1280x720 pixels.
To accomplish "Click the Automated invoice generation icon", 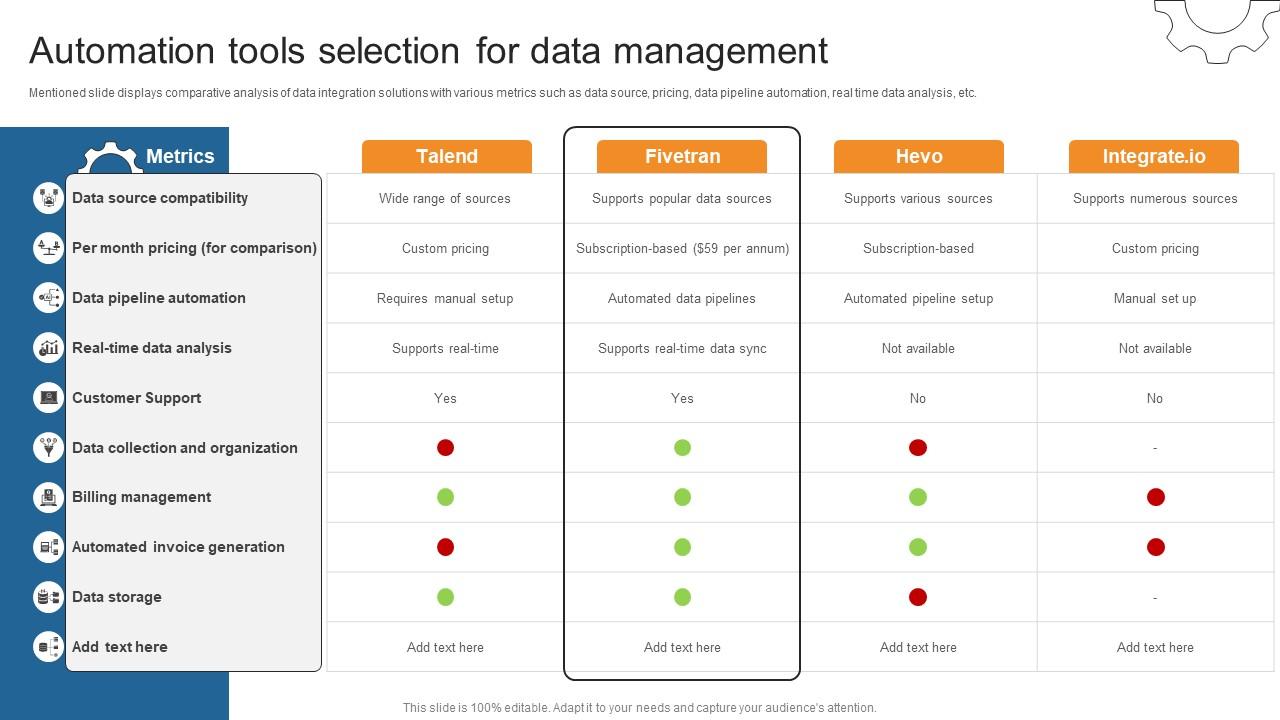I will tap(48, 547).
